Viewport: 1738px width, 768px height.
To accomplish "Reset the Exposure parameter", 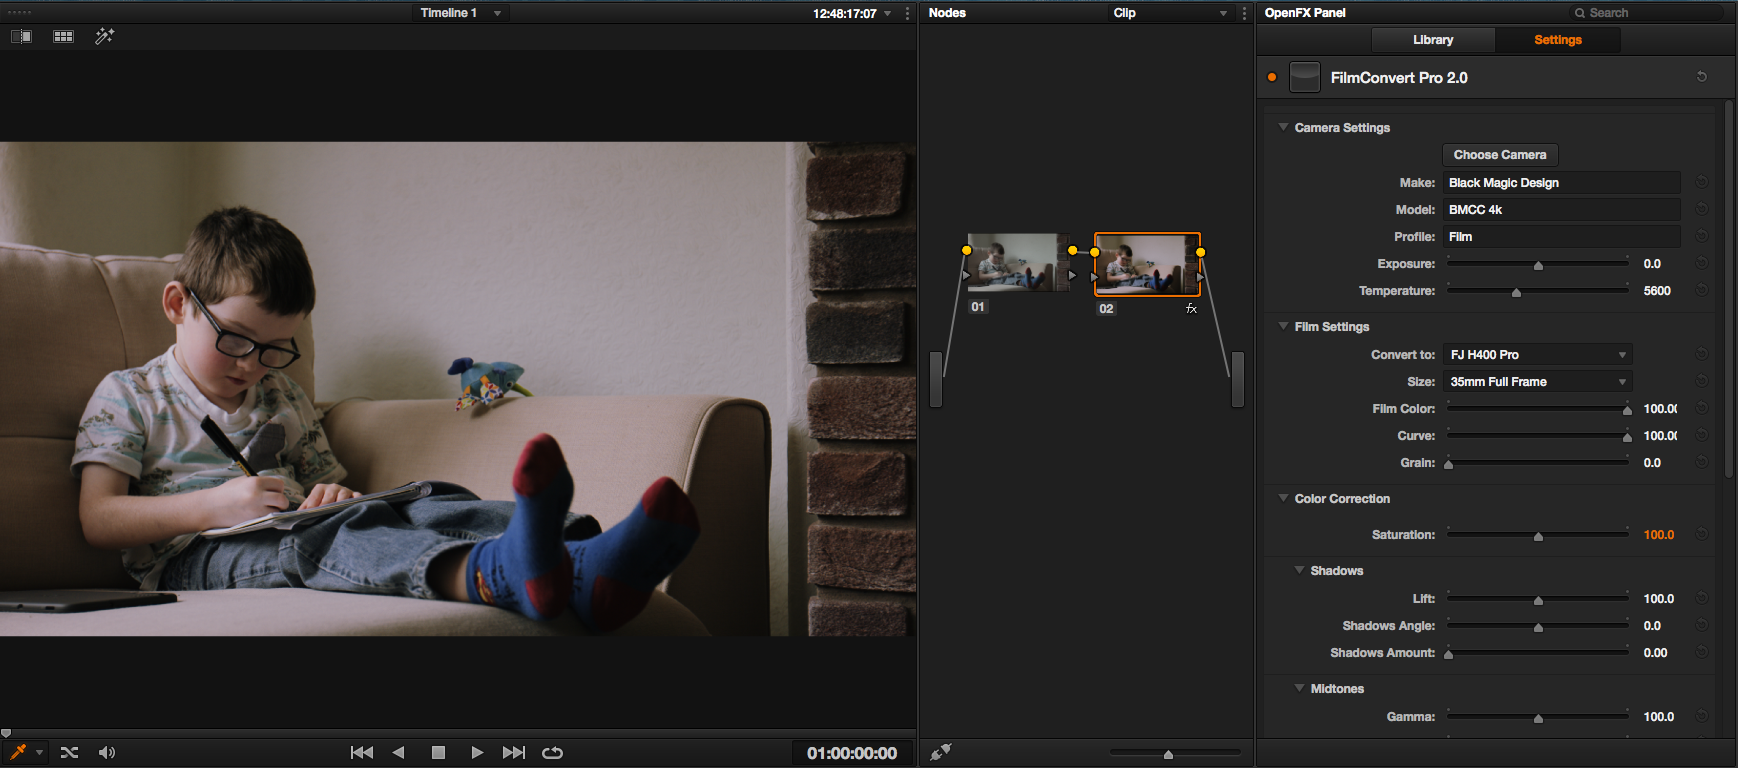I will [1702, 263].
